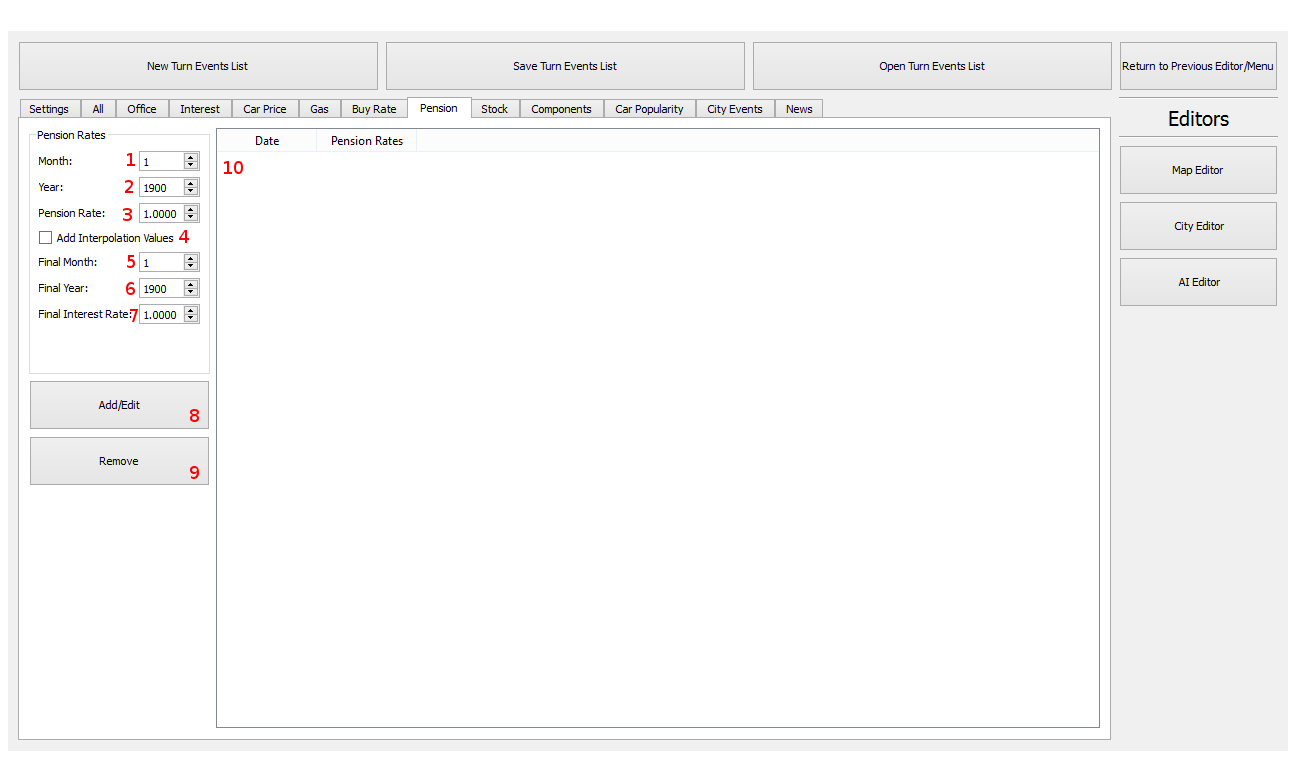Enable Add Interpolation Values checkbox
Screen dimensions: 1296x759
pos(46,238)
